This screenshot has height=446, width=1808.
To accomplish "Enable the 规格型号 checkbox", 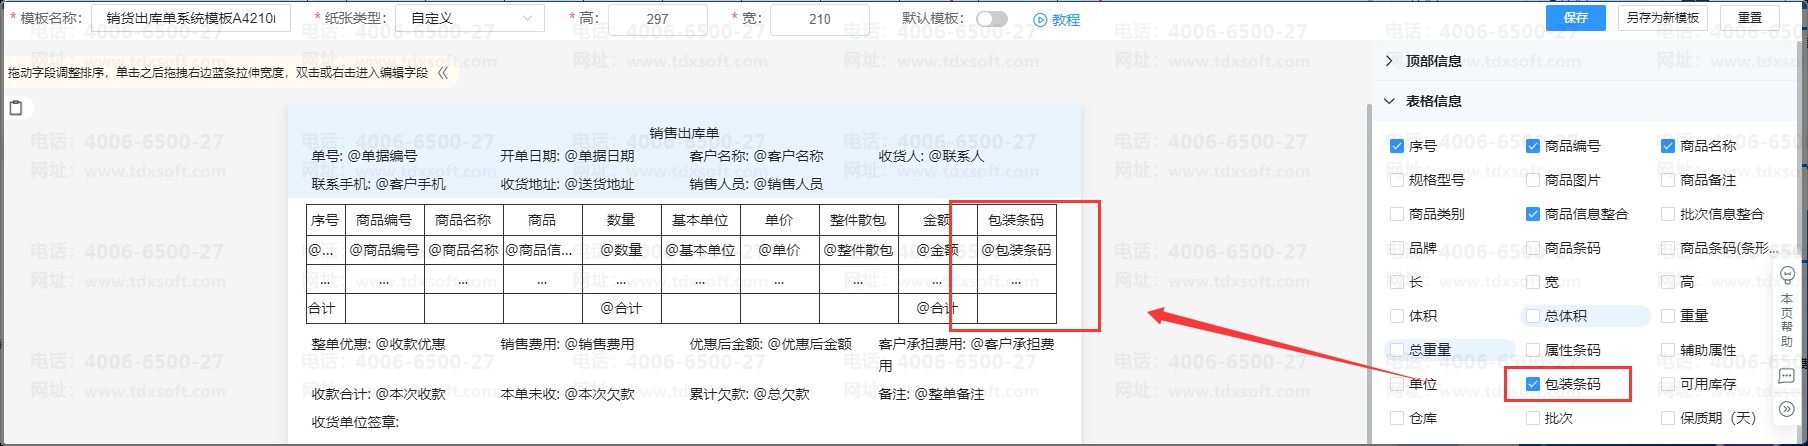I will 1397,180.
